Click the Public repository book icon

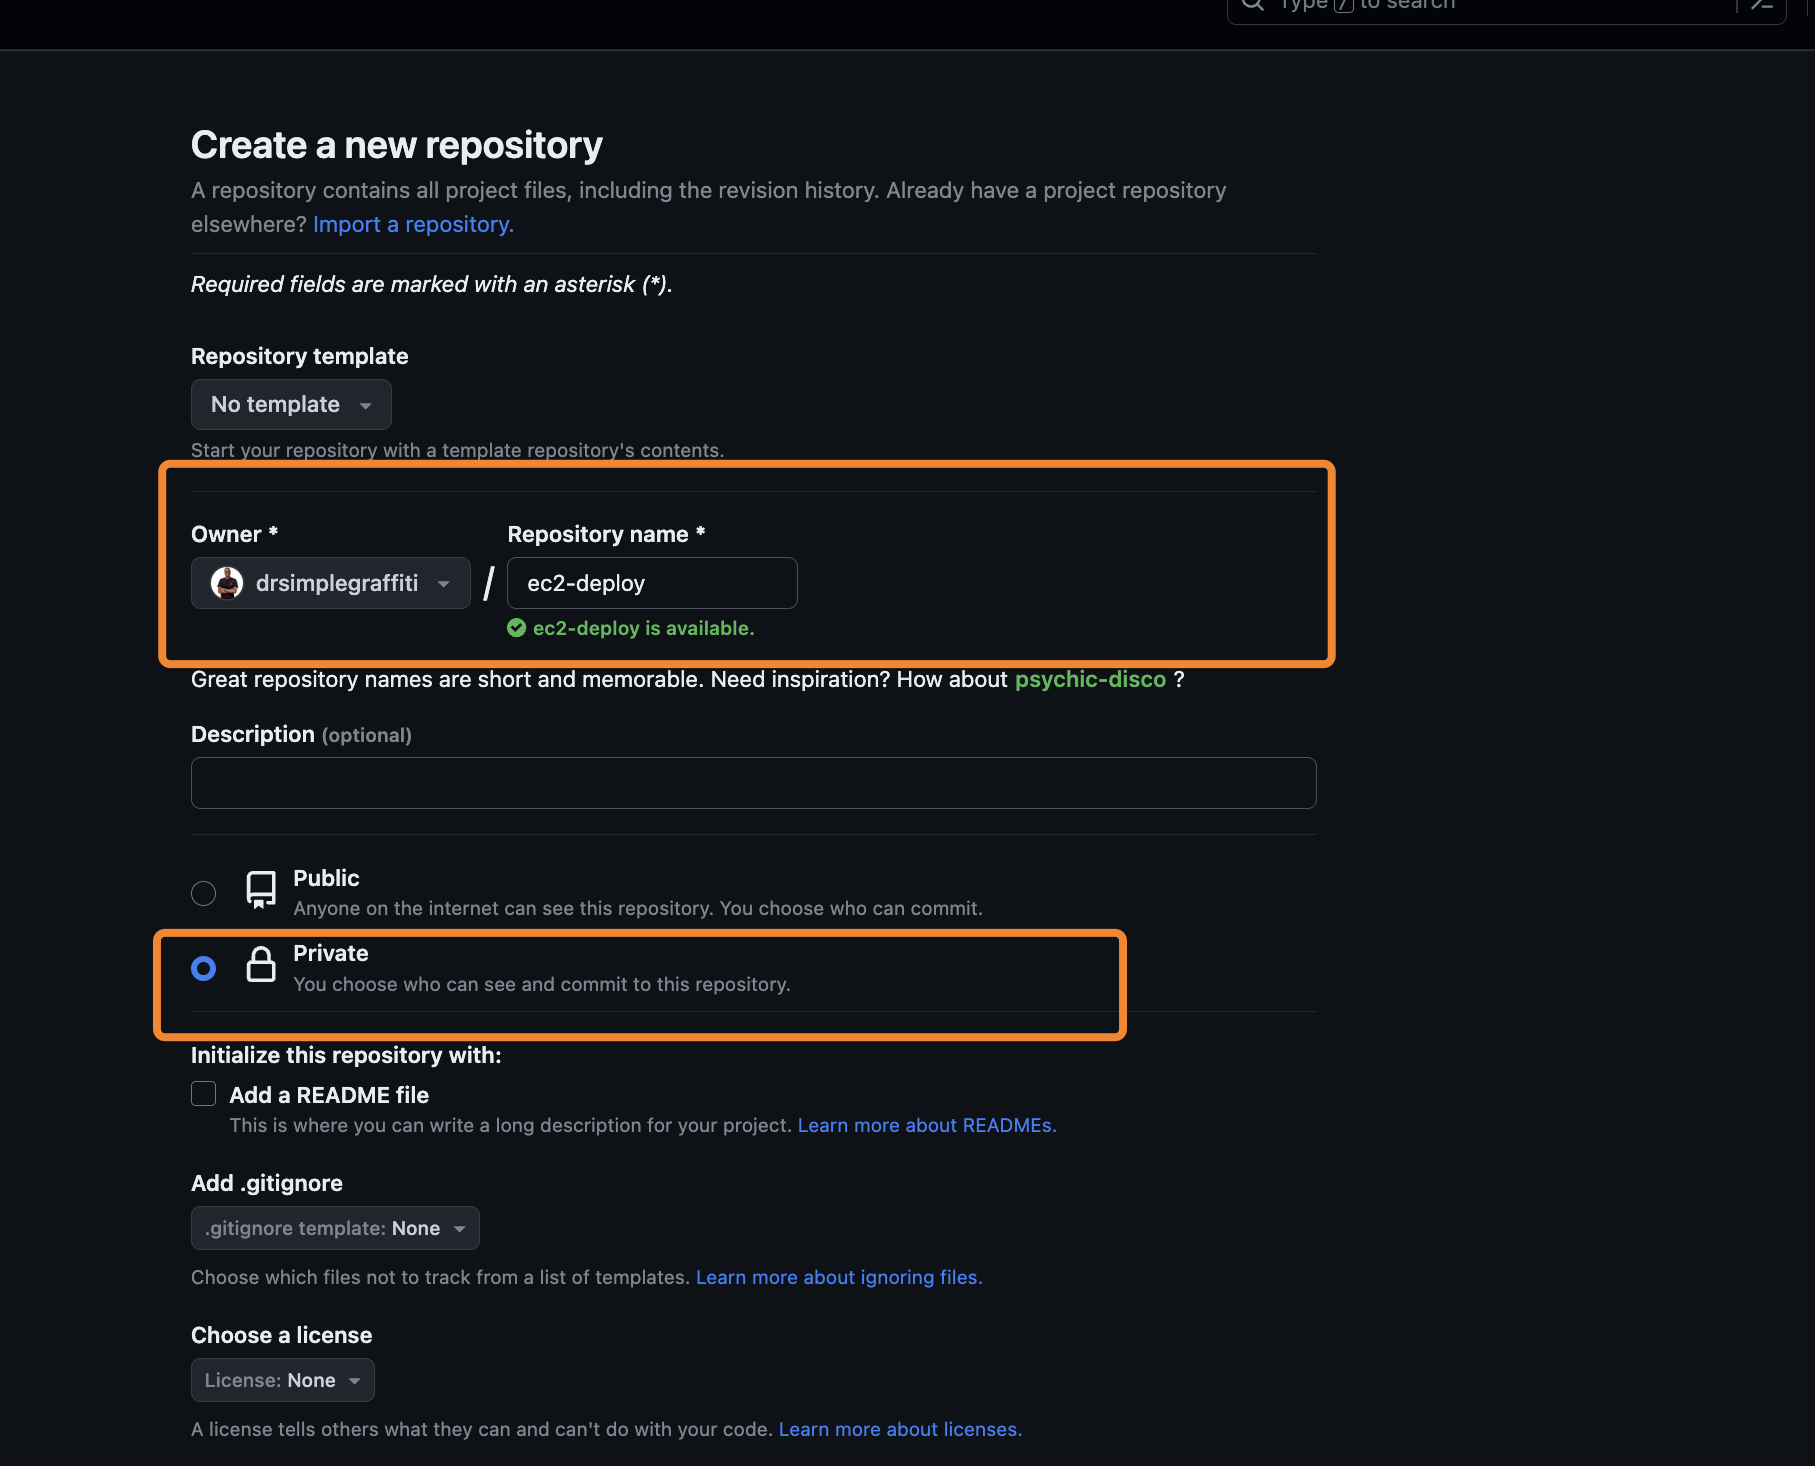[x=261, y=889]
